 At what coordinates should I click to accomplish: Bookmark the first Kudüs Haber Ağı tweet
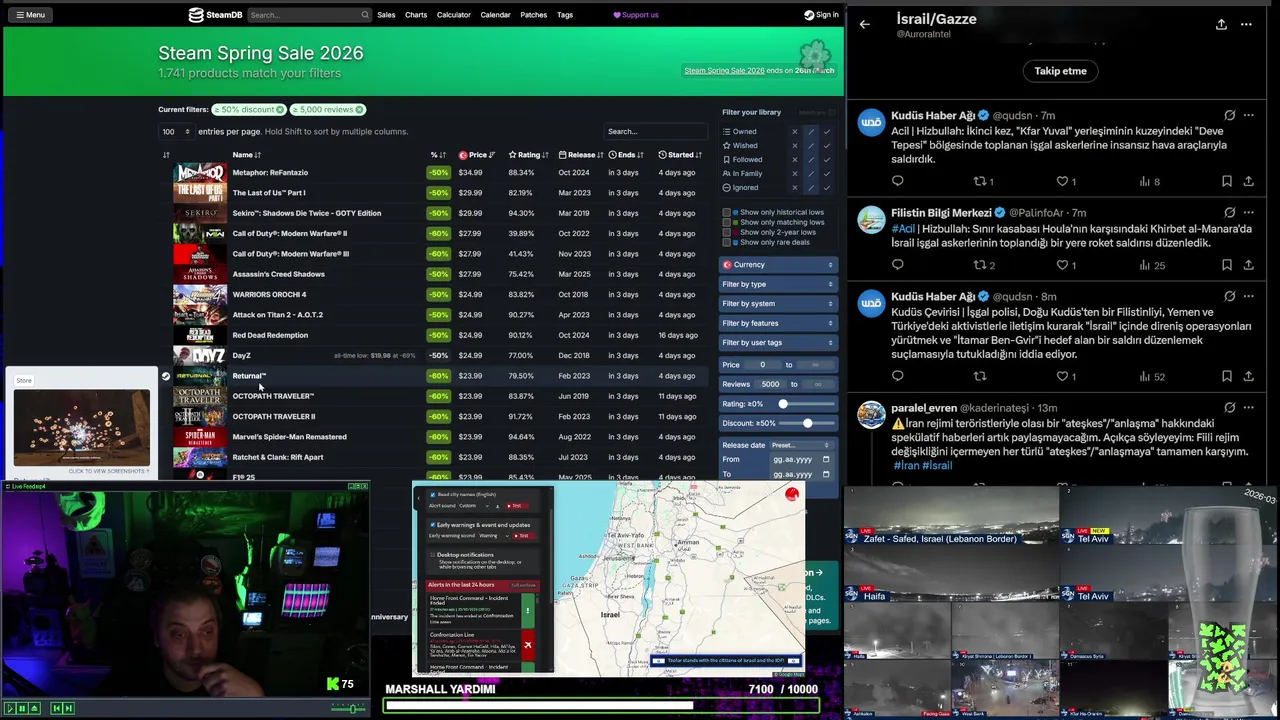[1226, 181]
